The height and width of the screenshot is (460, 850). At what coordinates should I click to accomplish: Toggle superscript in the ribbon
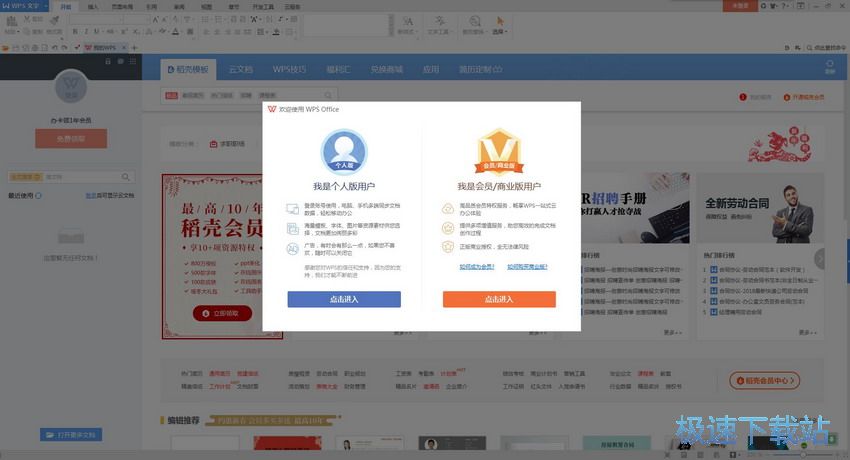coord(124,32)
